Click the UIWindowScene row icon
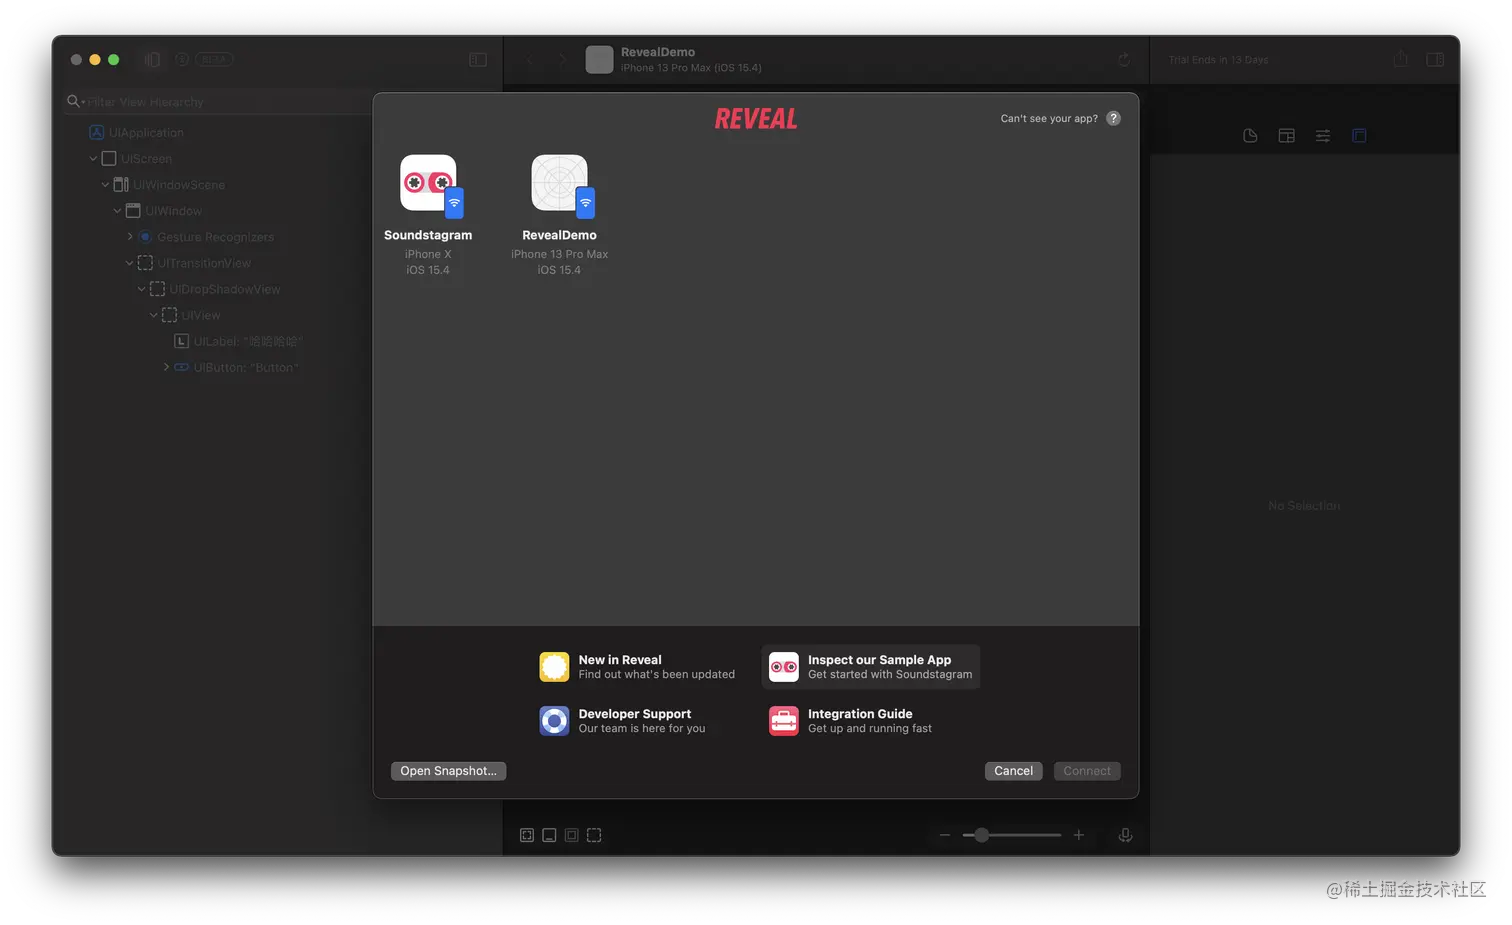The image size is (1512, 925). tap(121, 184)
